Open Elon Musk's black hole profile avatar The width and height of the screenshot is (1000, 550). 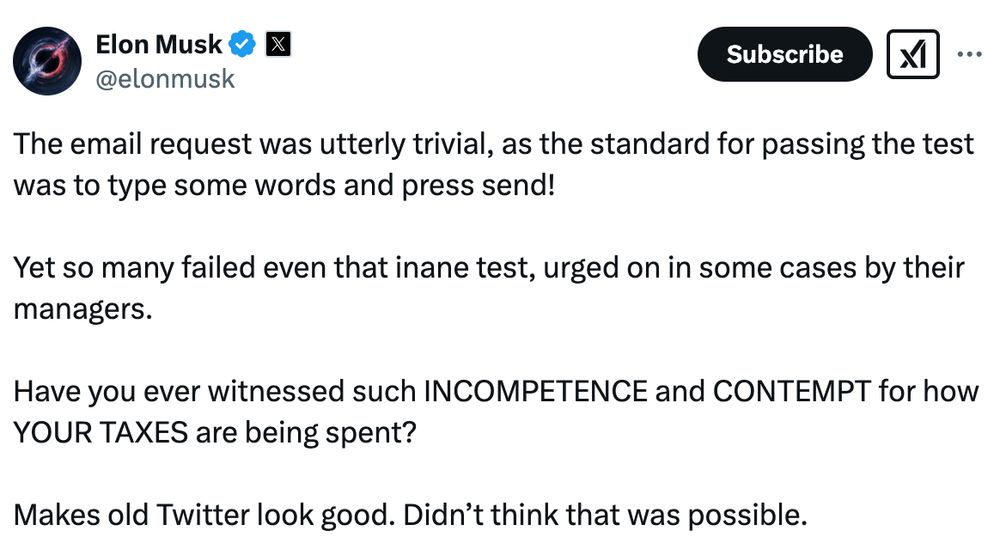point(47,61)
